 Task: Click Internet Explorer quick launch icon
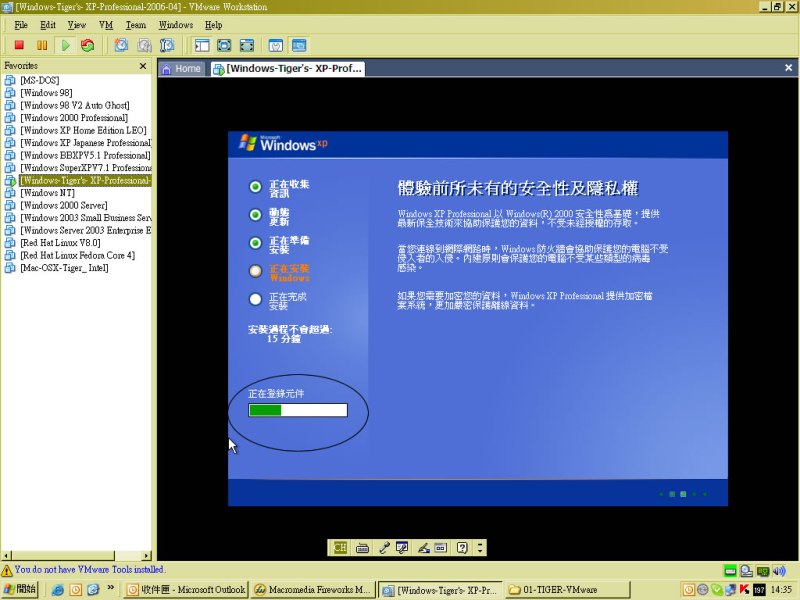58,589
